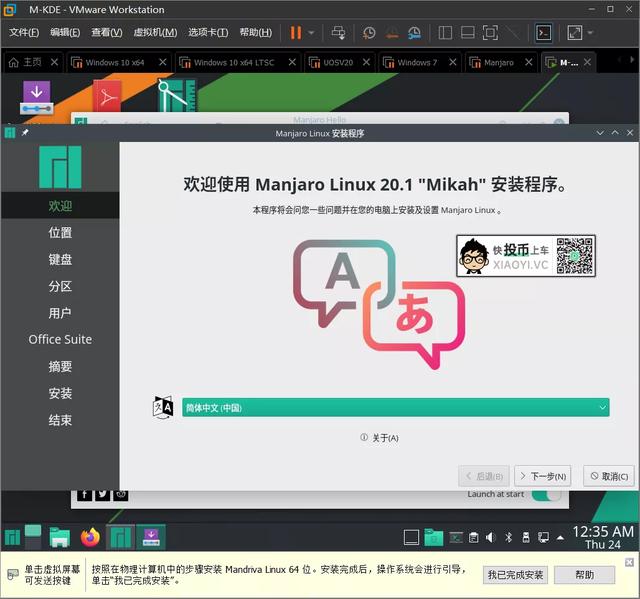Open the snapshot manager icon
Screen dimensions: 640x599
coord(414,33)
